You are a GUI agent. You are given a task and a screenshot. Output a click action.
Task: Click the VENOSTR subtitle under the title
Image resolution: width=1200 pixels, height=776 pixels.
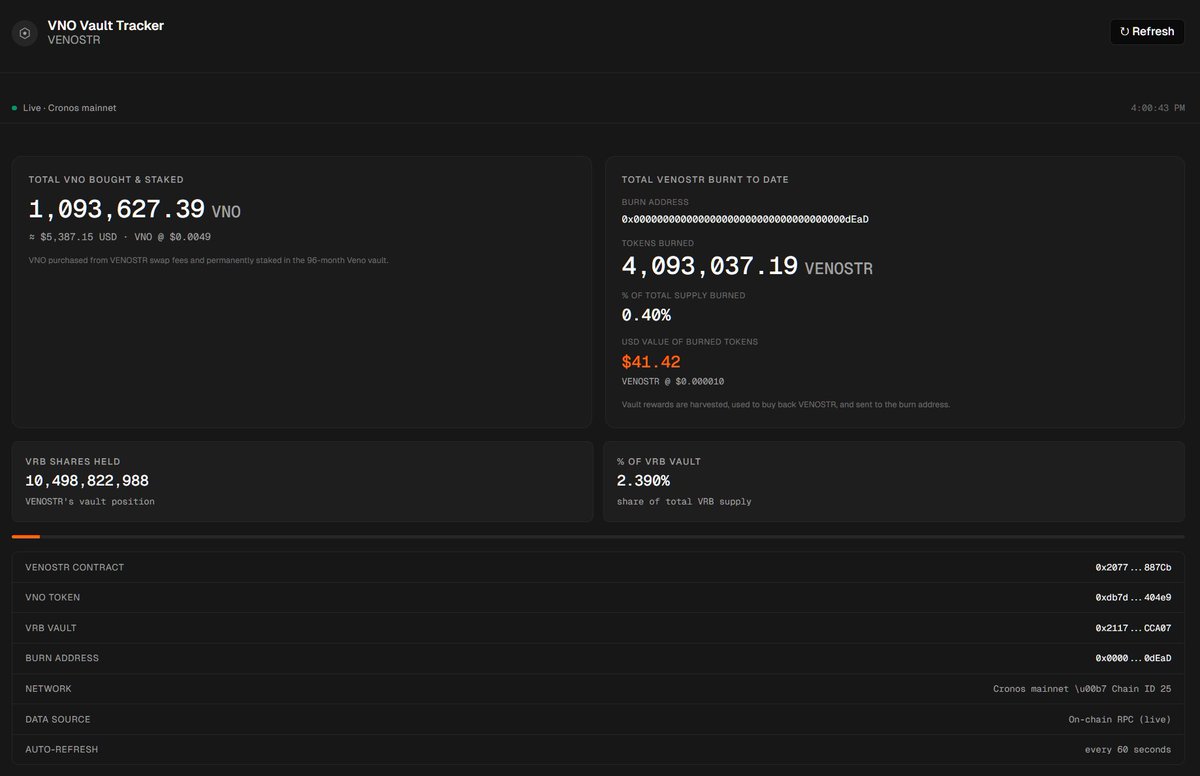point(74,40)
